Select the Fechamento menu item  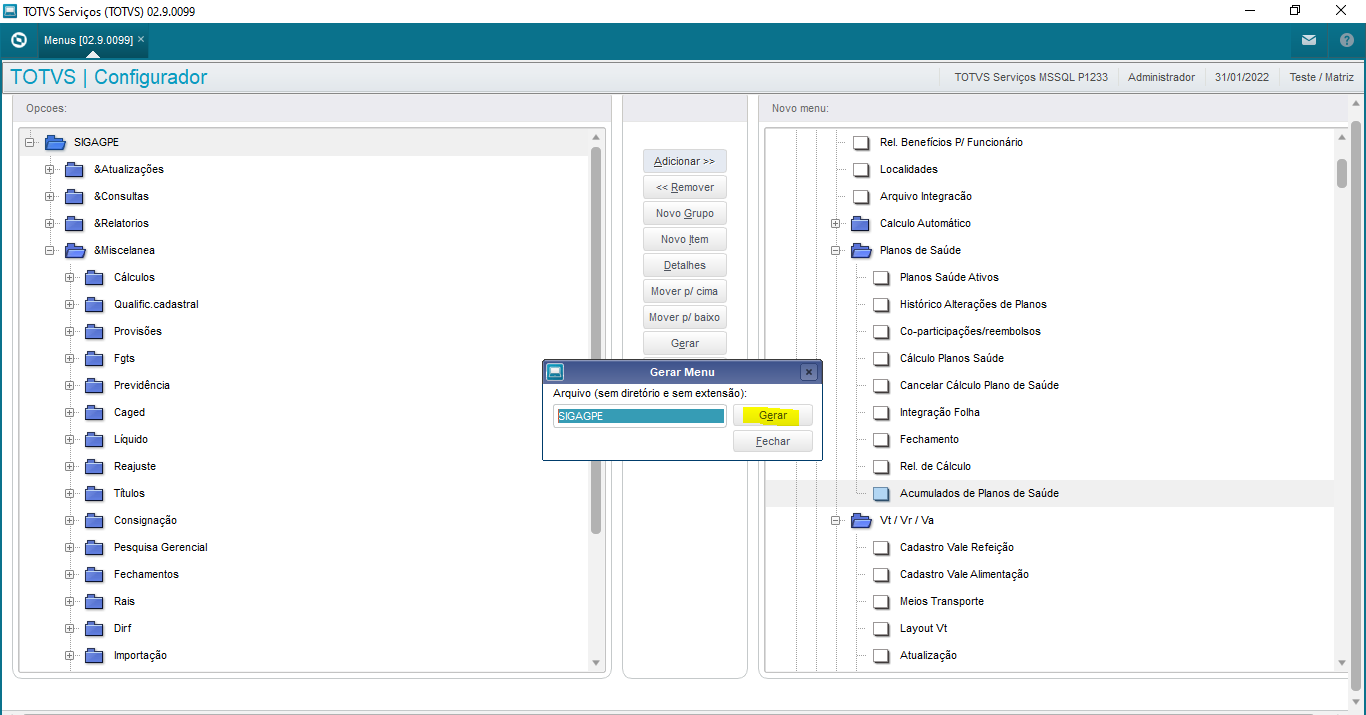coord(929,439)
